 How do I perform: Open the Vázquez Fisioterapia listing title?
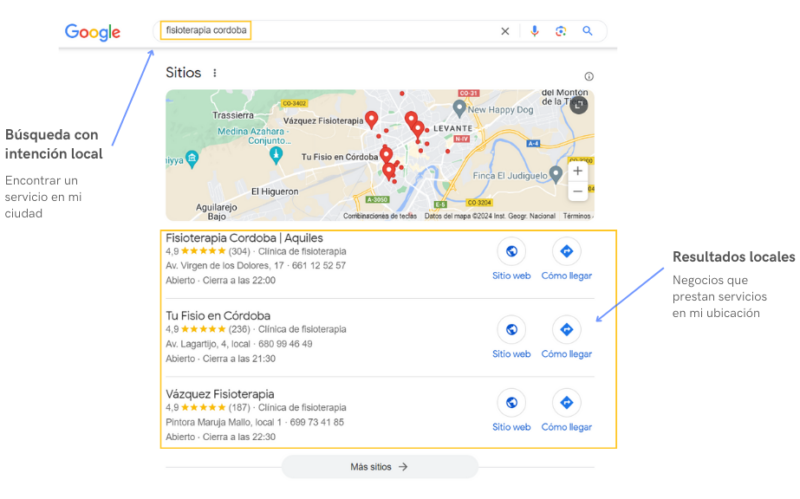point(220,394)
